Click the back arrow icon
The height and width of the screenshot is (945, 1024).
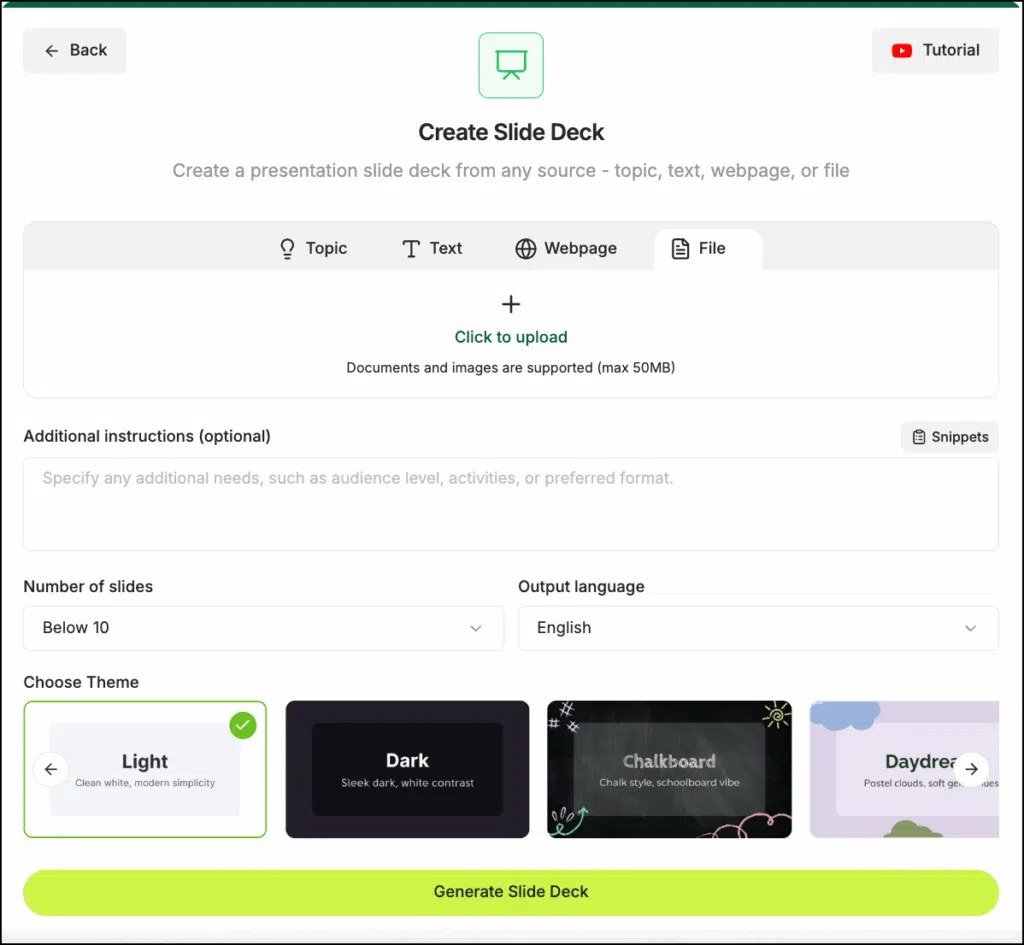[52, 51]
